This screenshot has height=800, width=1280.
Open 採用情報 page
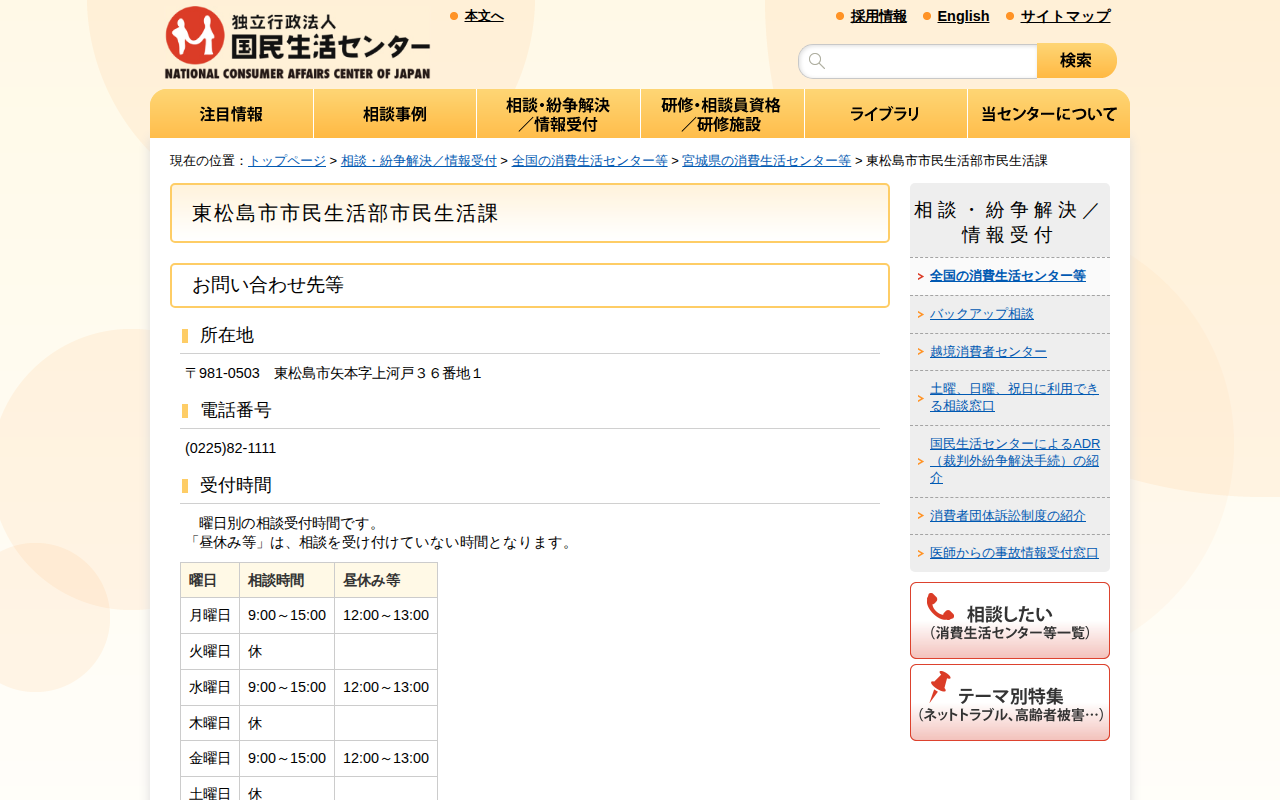click(878, 16)
